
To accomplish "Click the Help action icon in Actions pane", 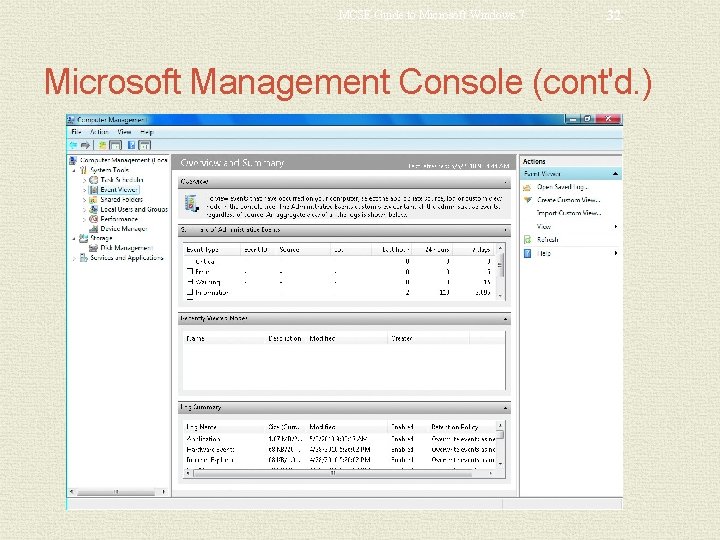I will tap(528, 253).
